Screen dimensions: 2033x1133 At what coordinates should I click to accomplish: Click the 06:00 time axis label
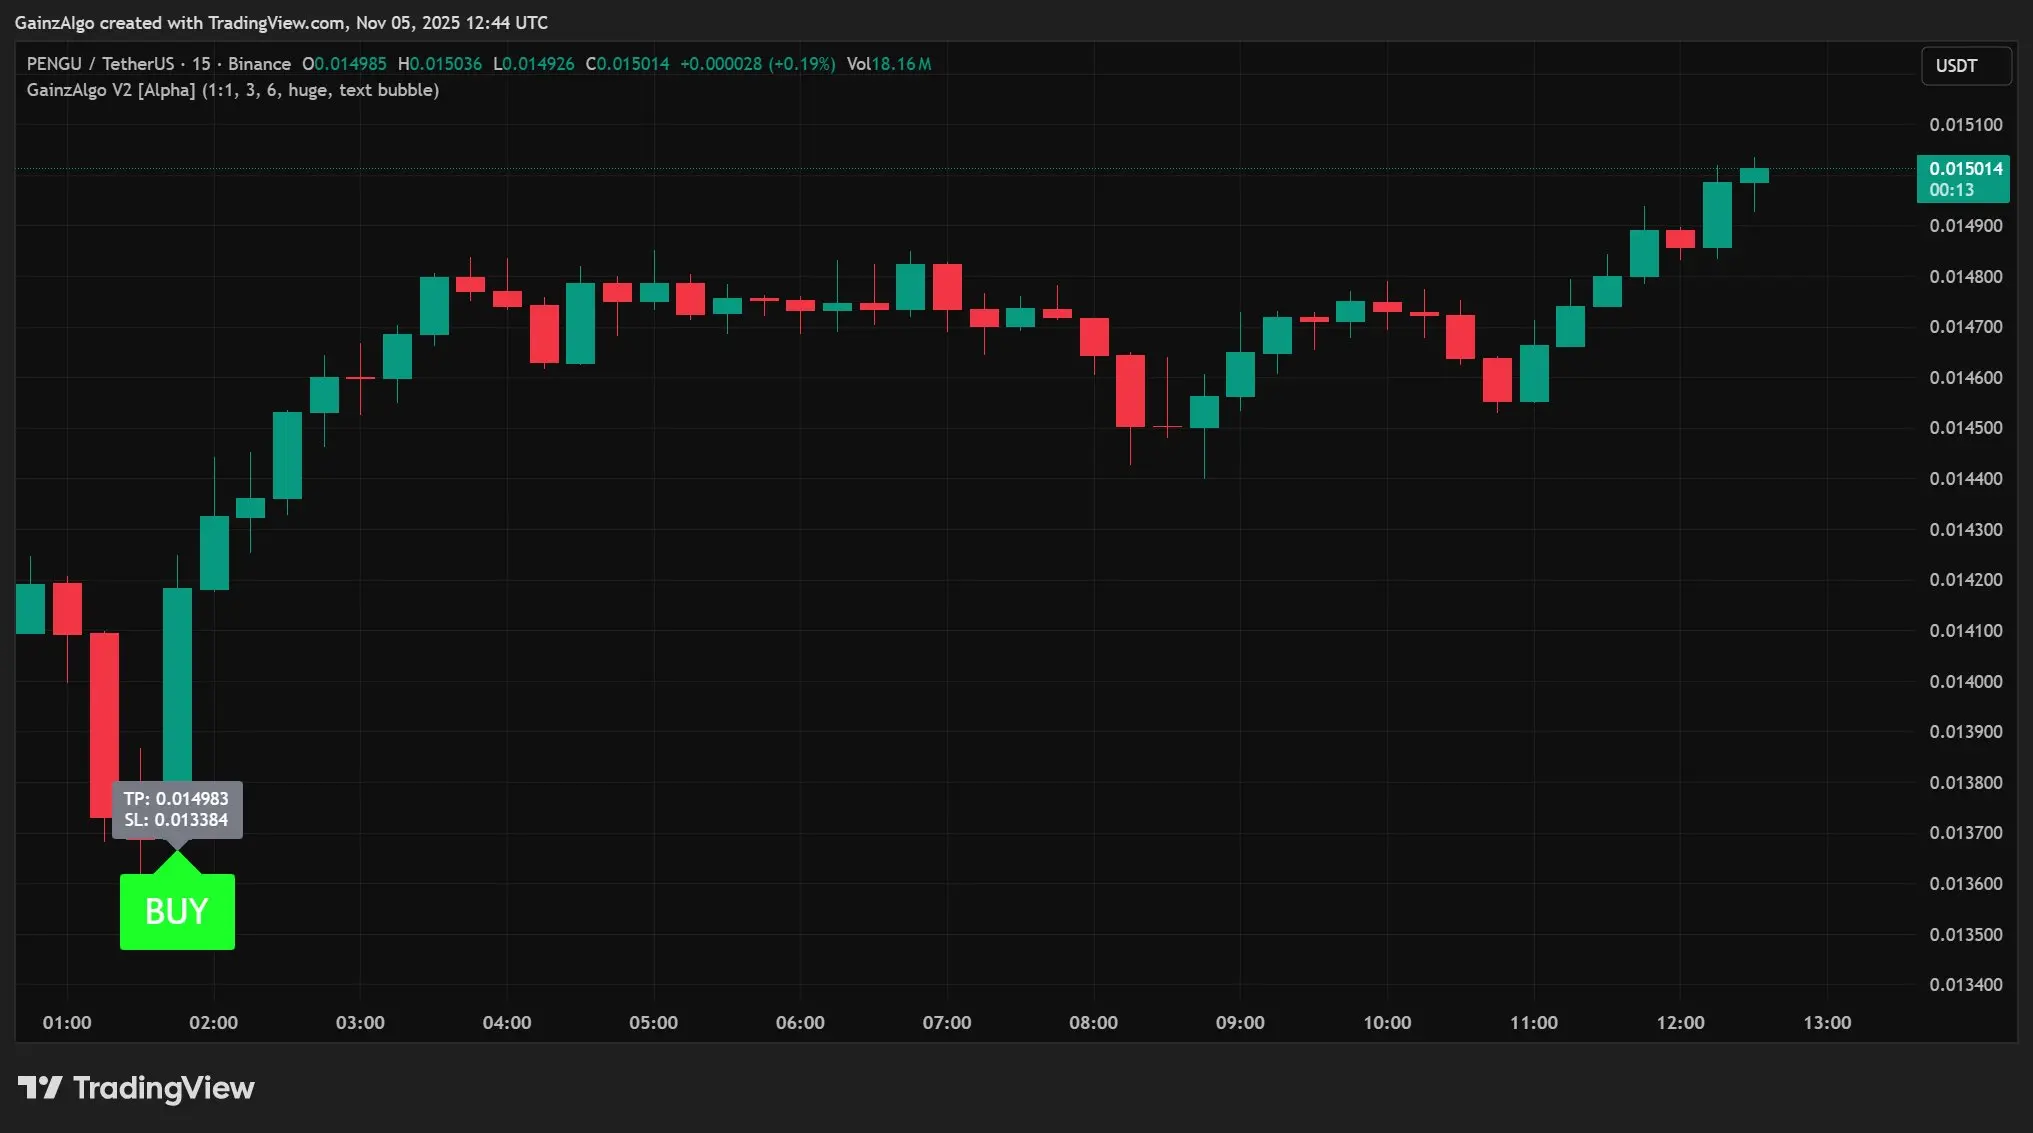point(800,1022)
